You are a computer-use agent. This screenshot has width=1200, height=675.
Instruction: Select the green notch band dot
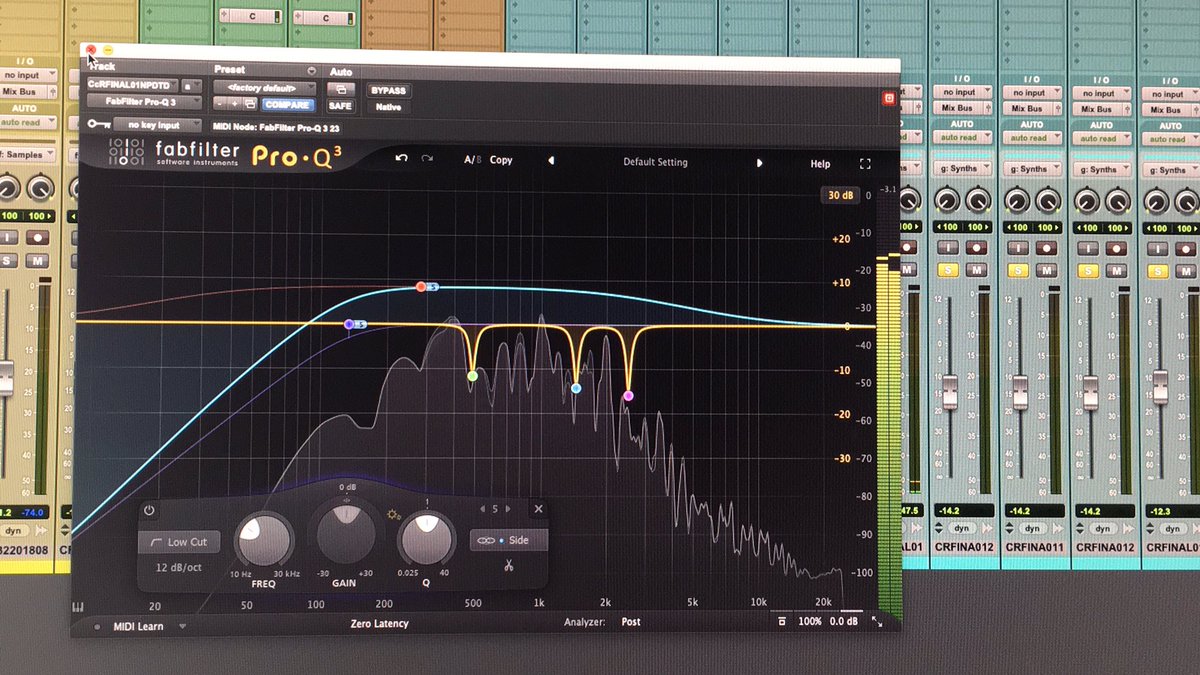pyautogui.click(x=473, y=376)
